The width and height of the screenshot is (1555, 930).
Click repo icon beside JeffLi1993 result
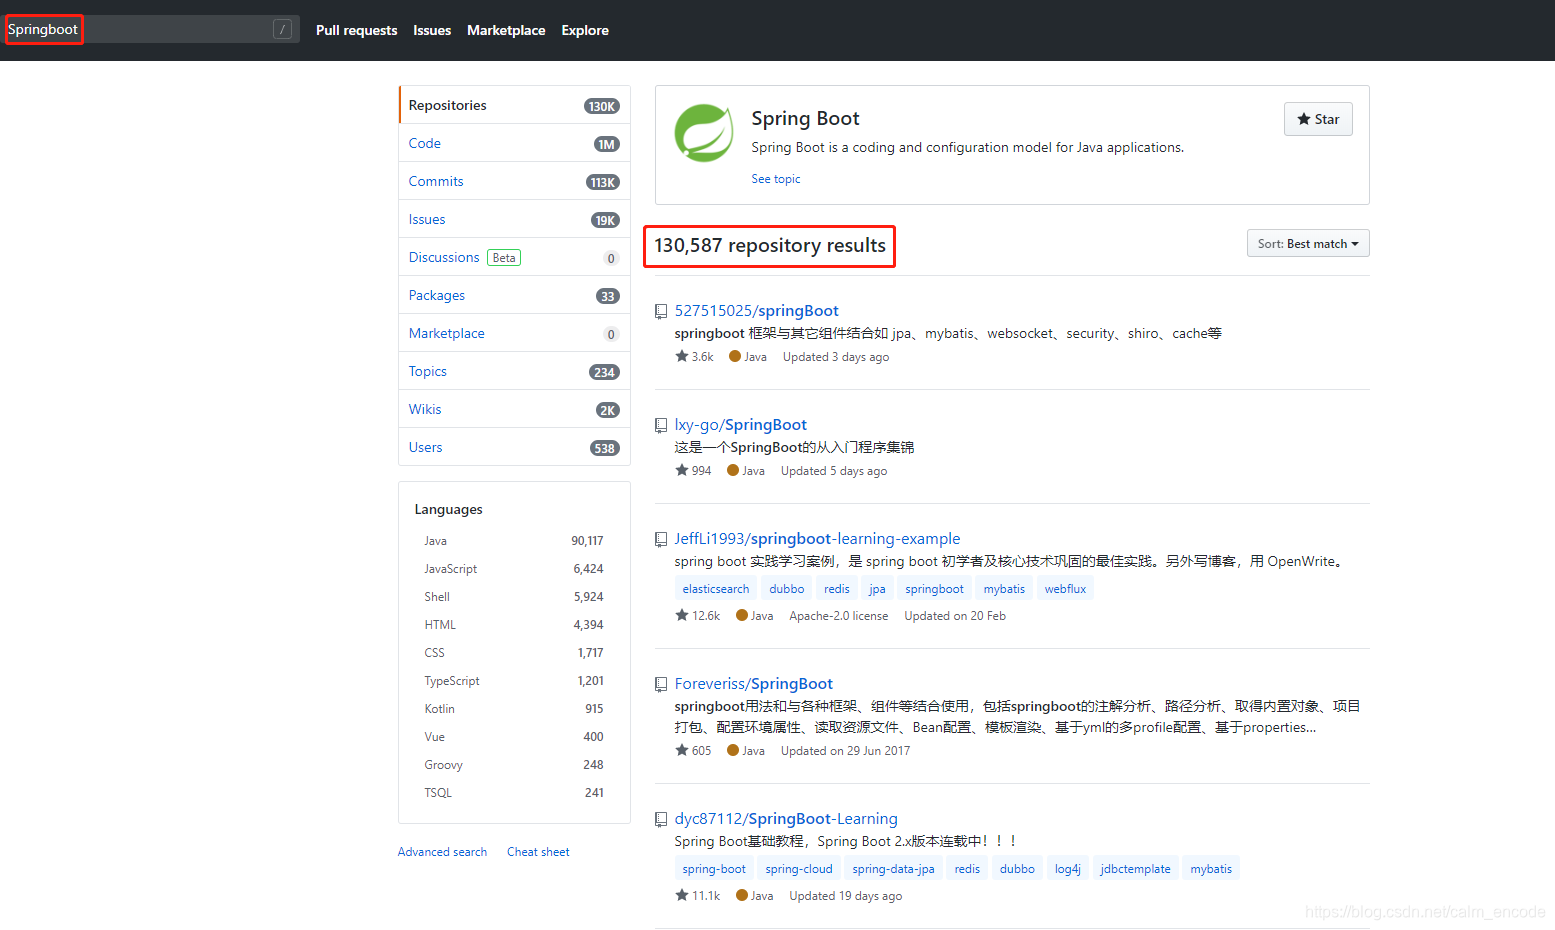click(x=661, y=540)
